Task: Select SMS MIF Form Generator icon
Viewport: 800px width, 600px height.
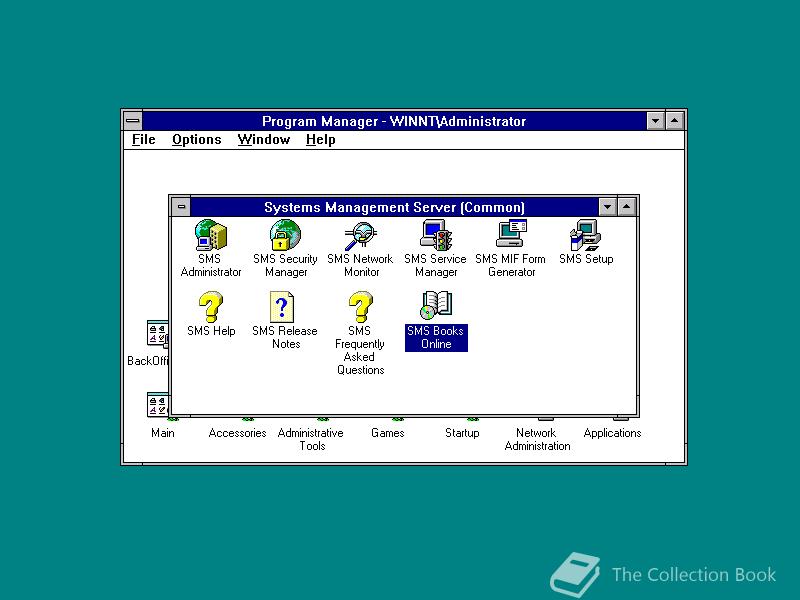Action: pos(511,235)
